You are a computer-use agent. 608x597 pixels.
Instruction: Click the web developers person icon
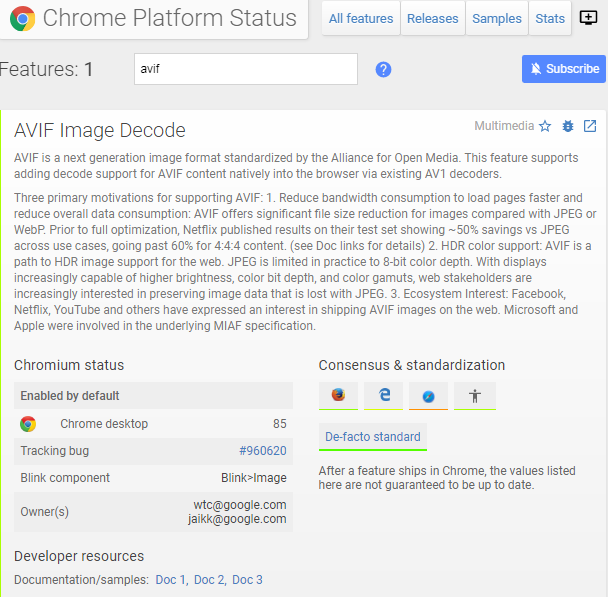[x=475, y=395]
